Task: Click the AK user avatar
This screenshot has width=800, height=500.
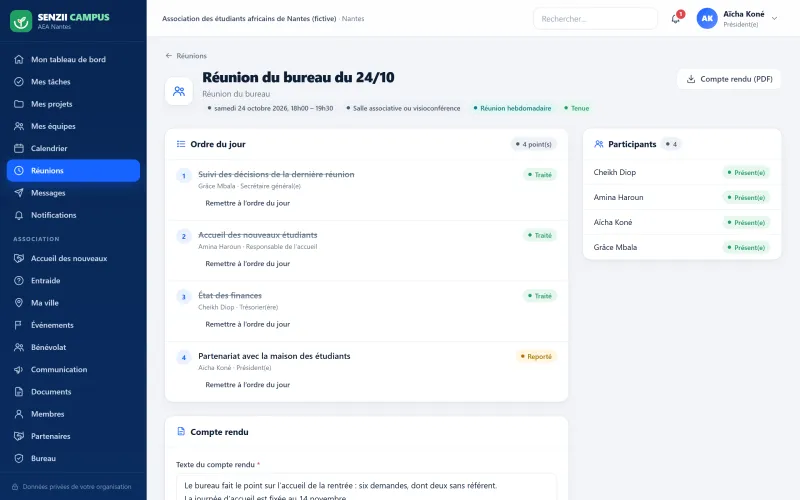Action: tap(707, 18)
